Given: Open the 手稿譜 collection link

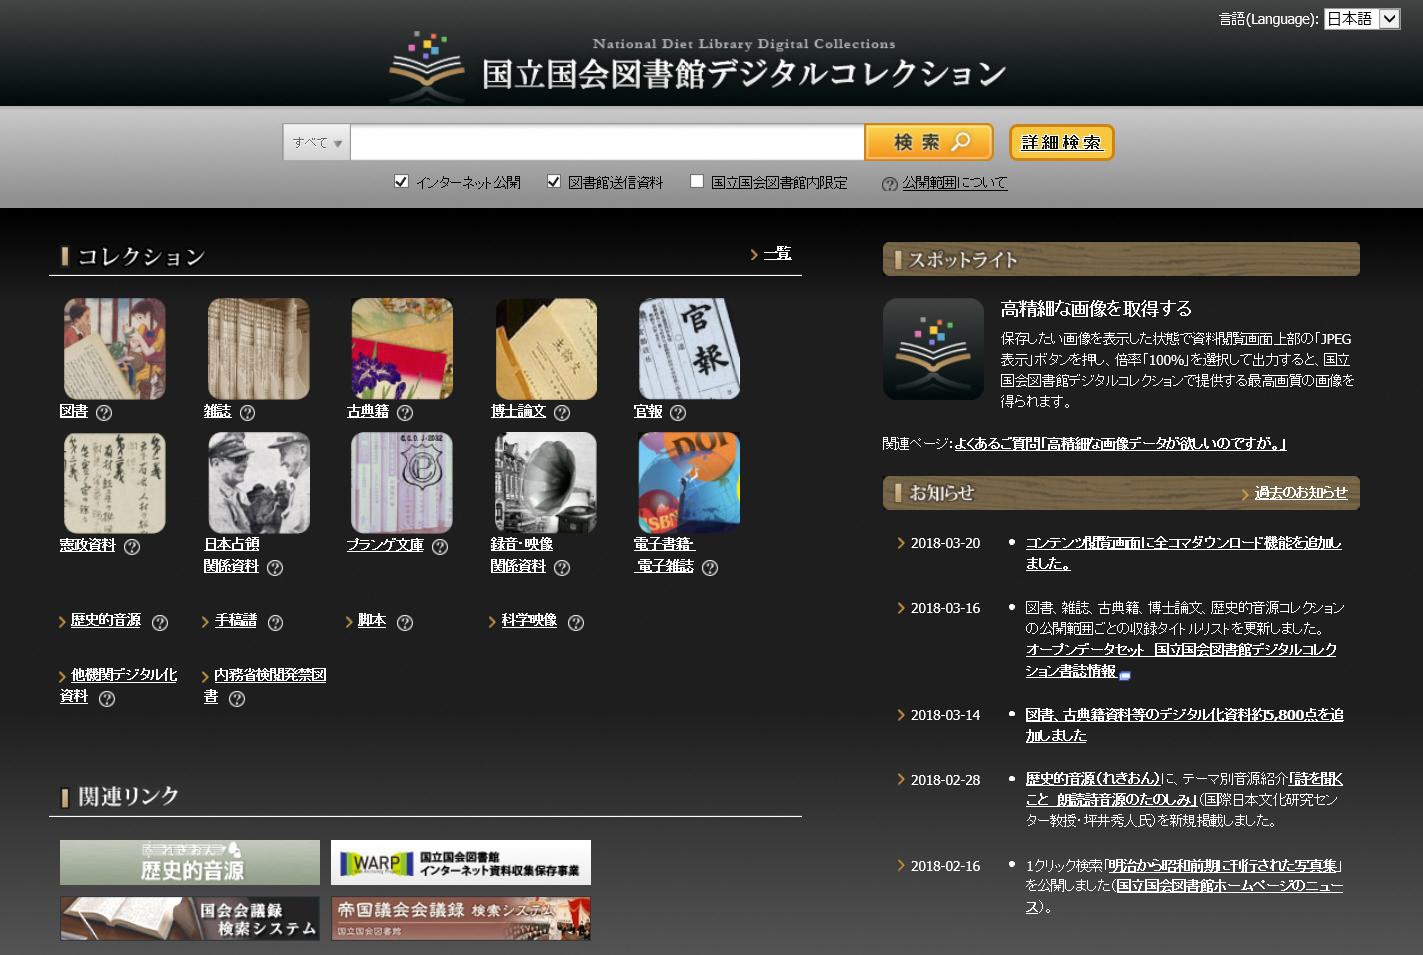Looking at the screenshot, I should 236,620.
